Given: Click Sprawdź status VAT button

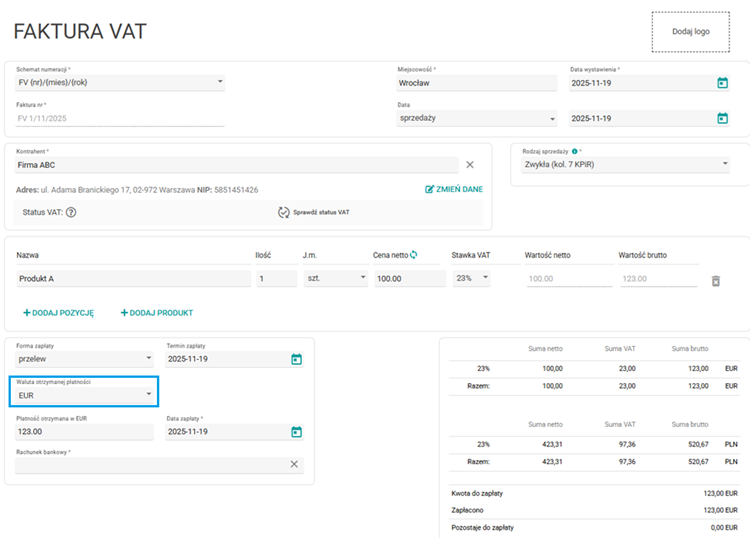Looking at the screenshot, I should point(314,212).
